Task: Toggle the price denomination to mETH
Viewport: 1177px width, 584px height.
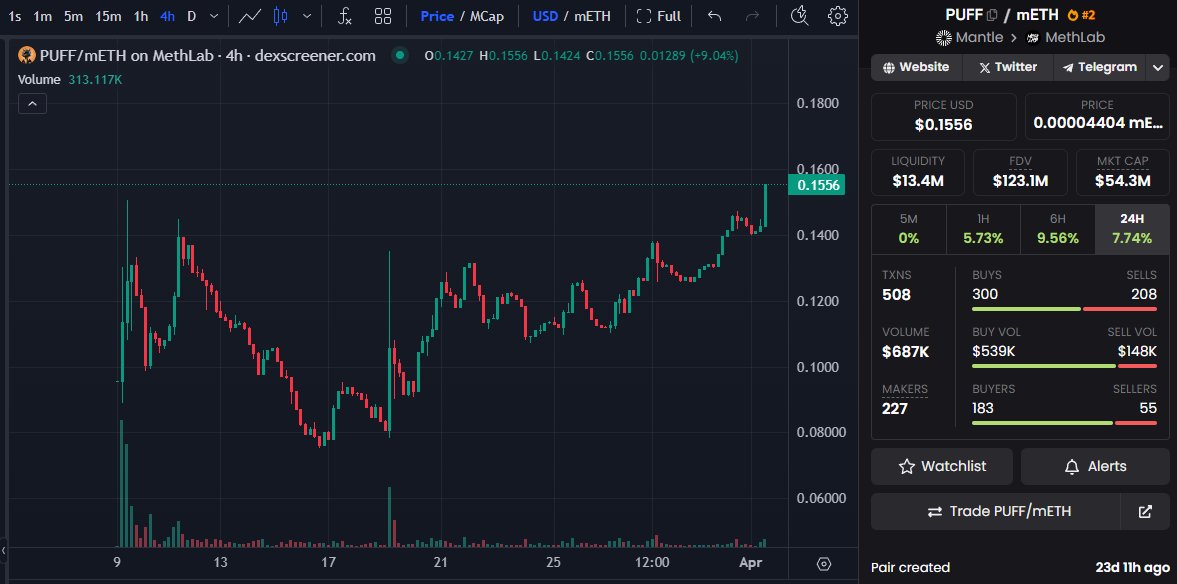Action: (x=592, y=16)
